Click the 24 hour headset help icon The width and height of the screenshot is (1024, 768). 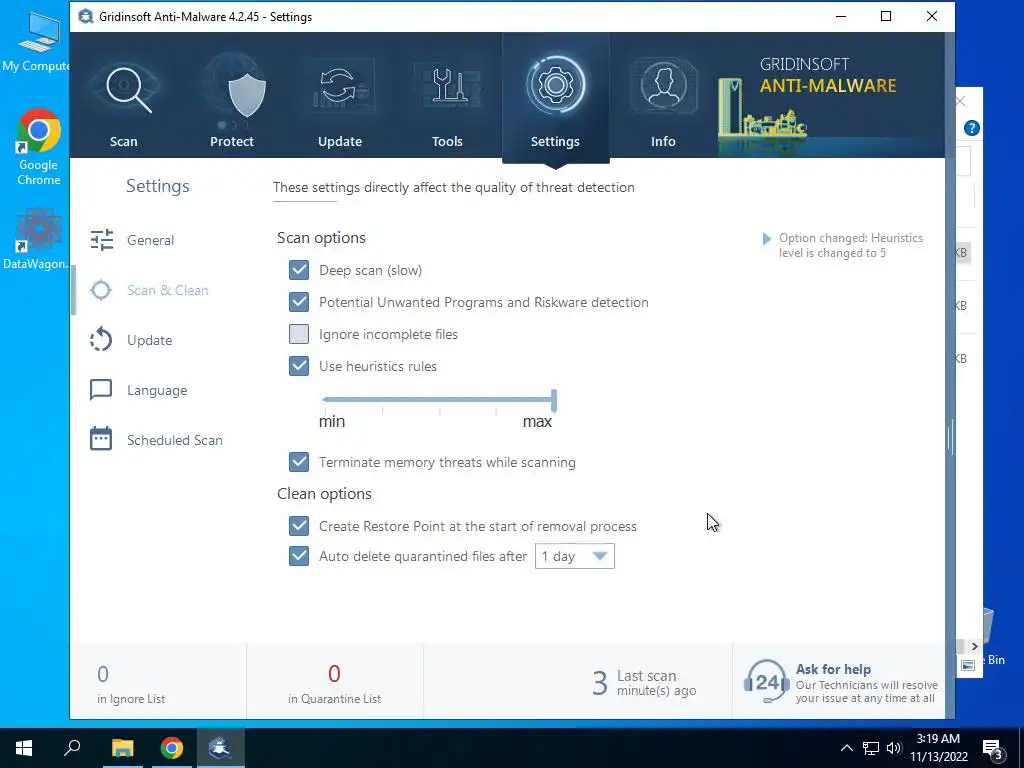click(x=767, y=682)
